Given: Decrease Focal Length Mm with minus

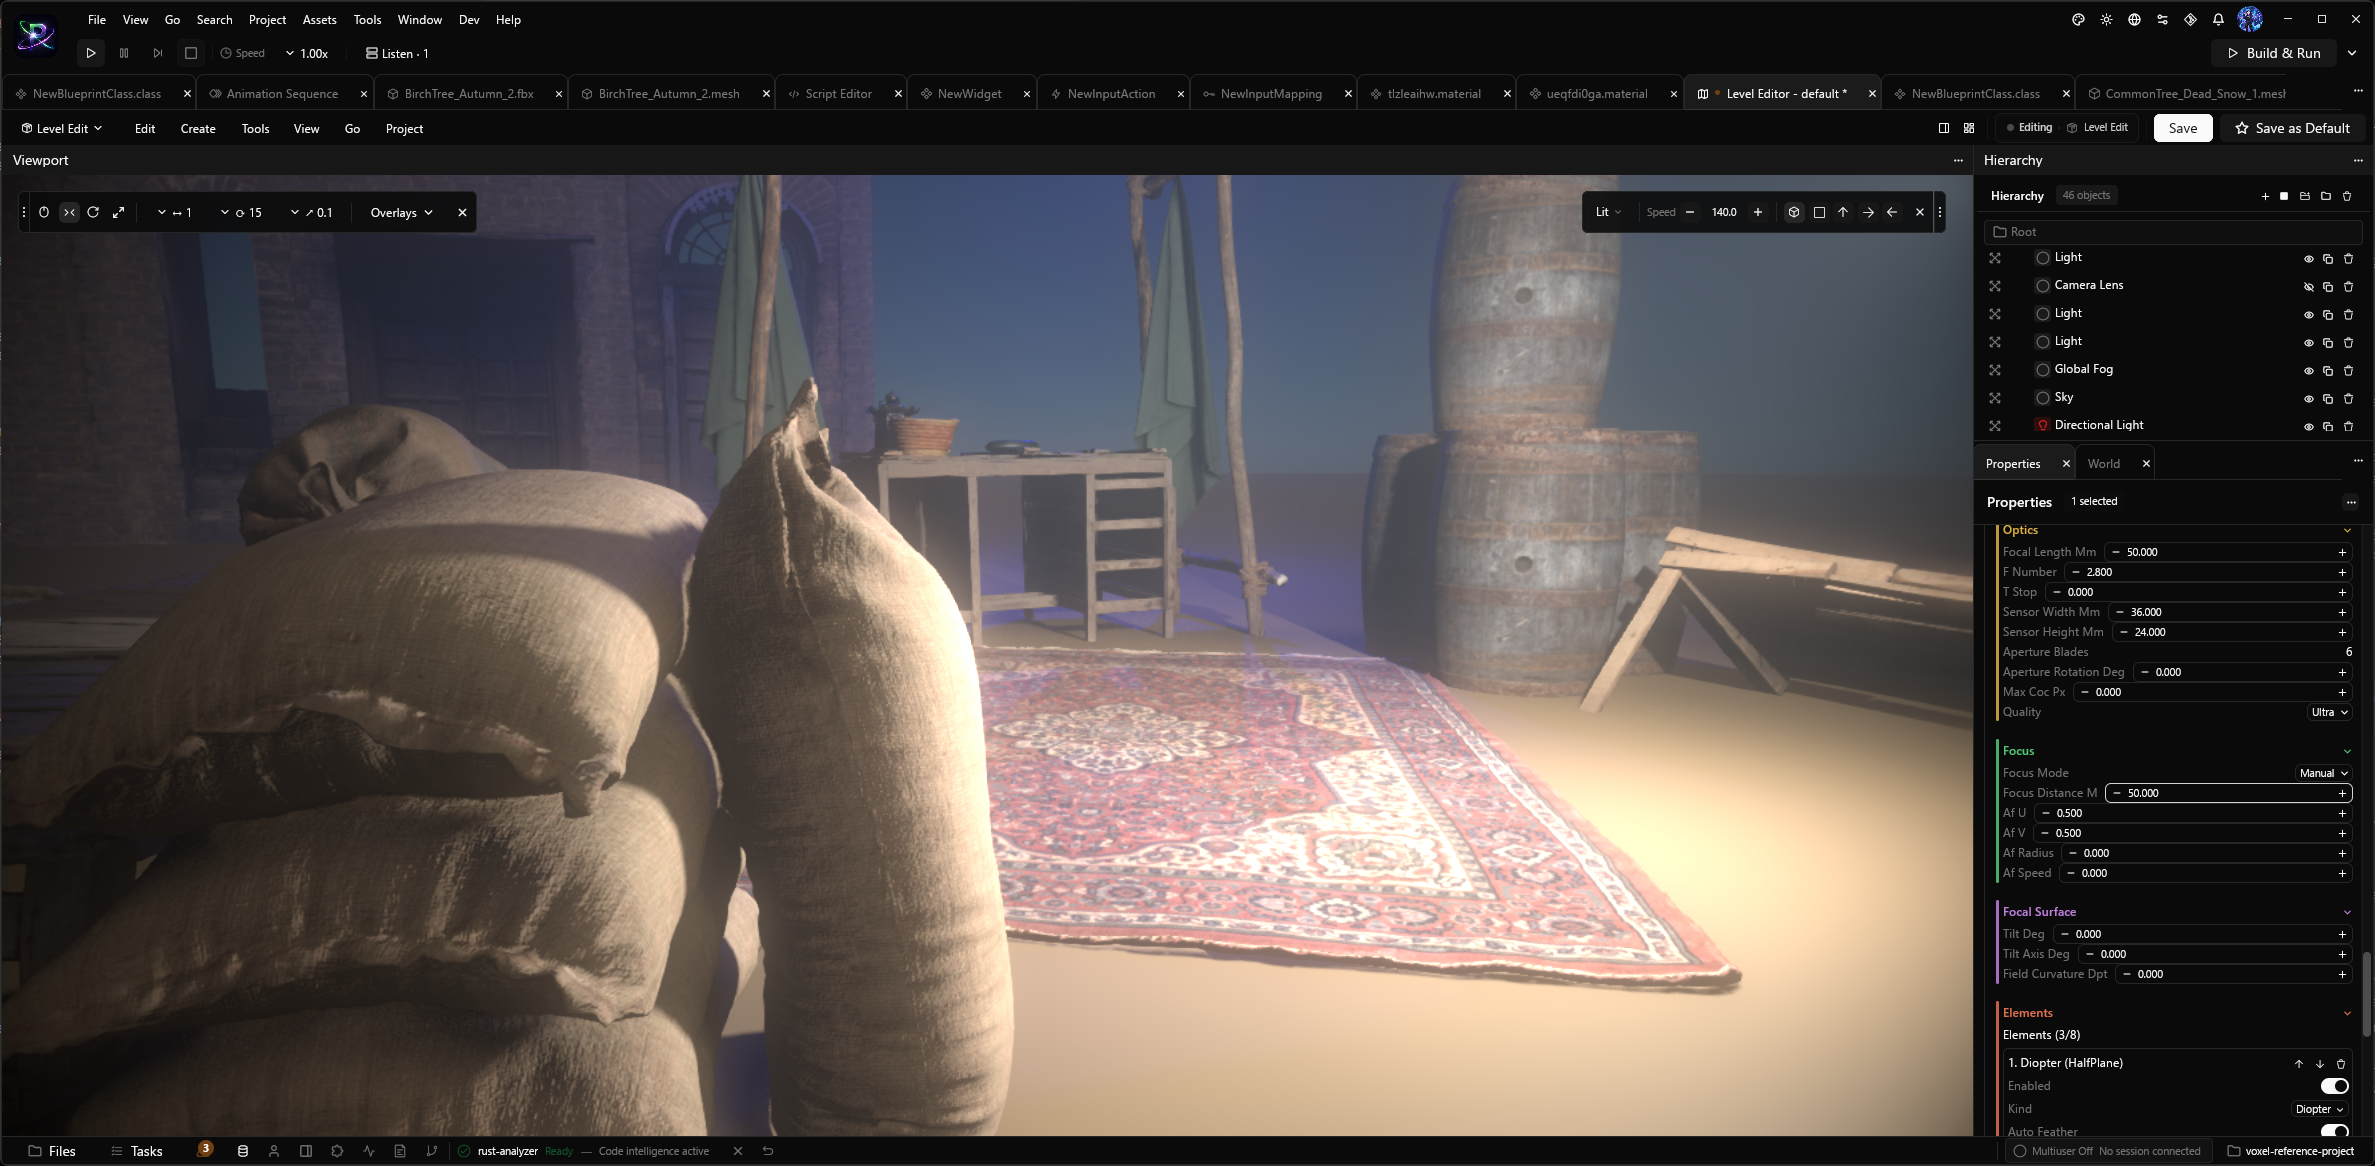Looking at the screenshot, I should click(2115, 552).
